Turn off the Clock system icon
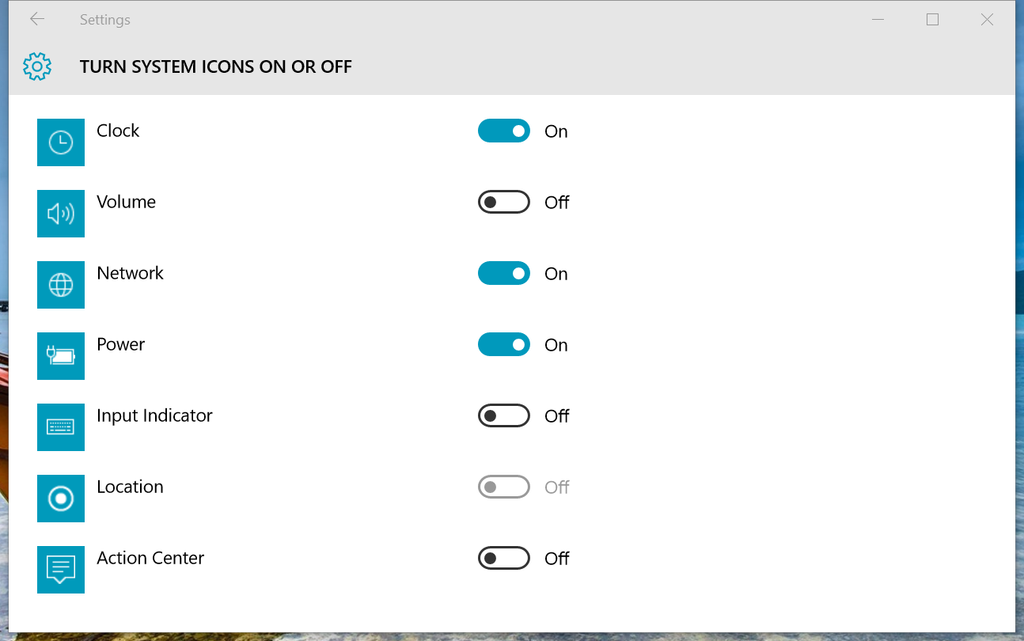Viewport: 1024px width, 641px height. [x=503, y=131]
